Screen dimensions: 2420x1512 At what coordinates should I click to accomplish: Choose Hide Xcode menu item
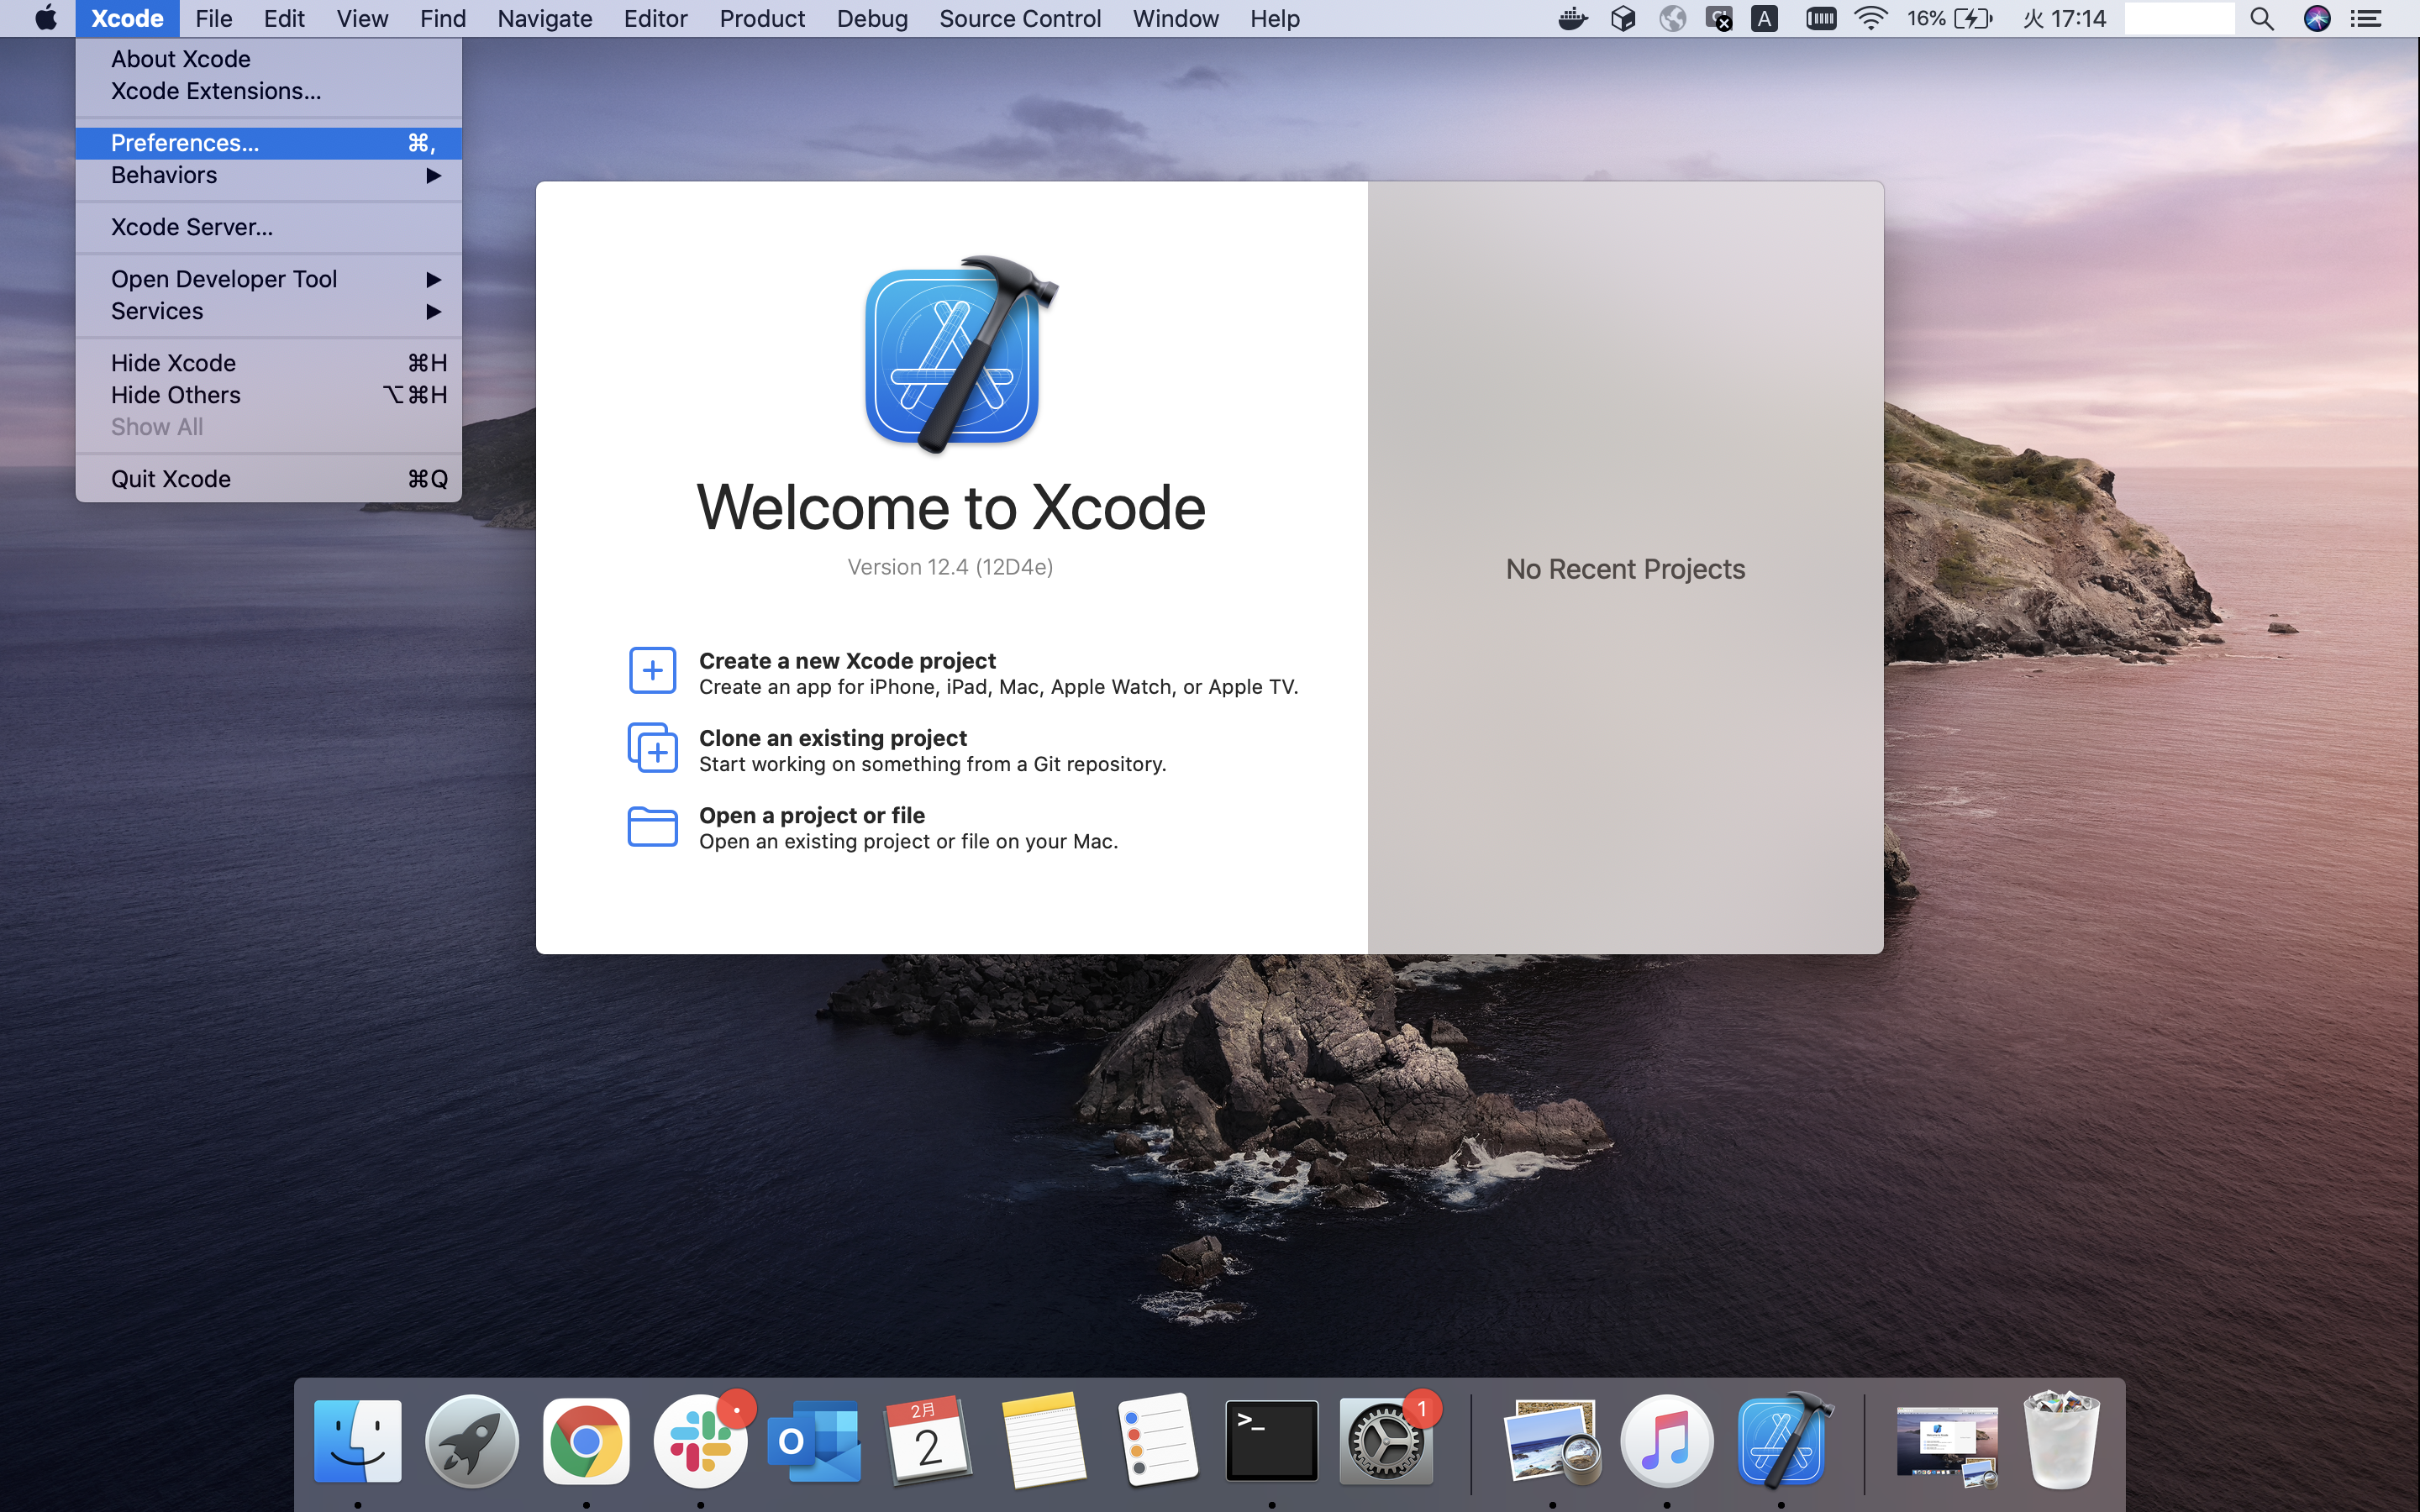pyautogui.click(x=268, y=363)
